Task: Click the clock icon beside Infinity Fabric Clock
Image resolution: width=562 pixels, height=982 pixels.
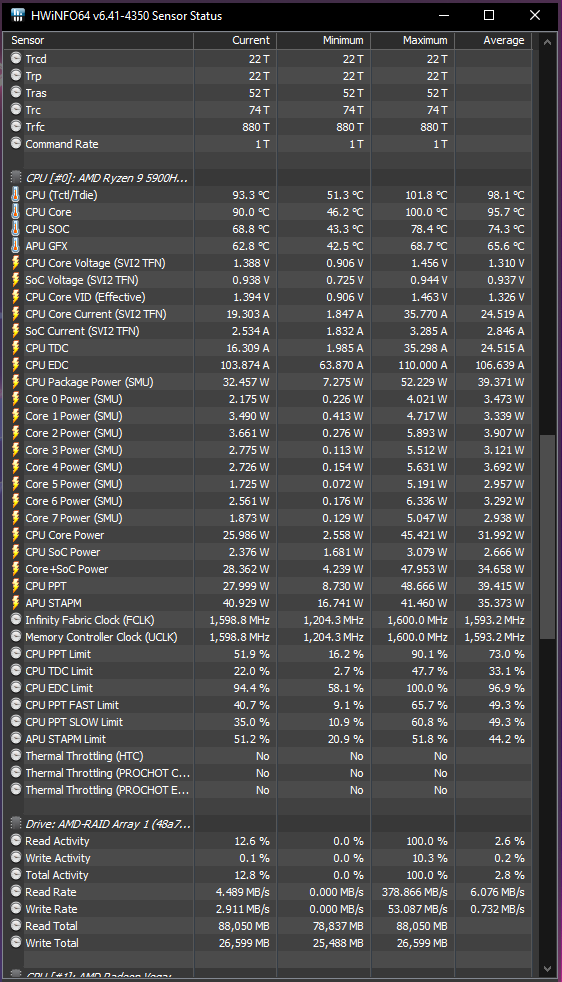Action: point(16,619)
